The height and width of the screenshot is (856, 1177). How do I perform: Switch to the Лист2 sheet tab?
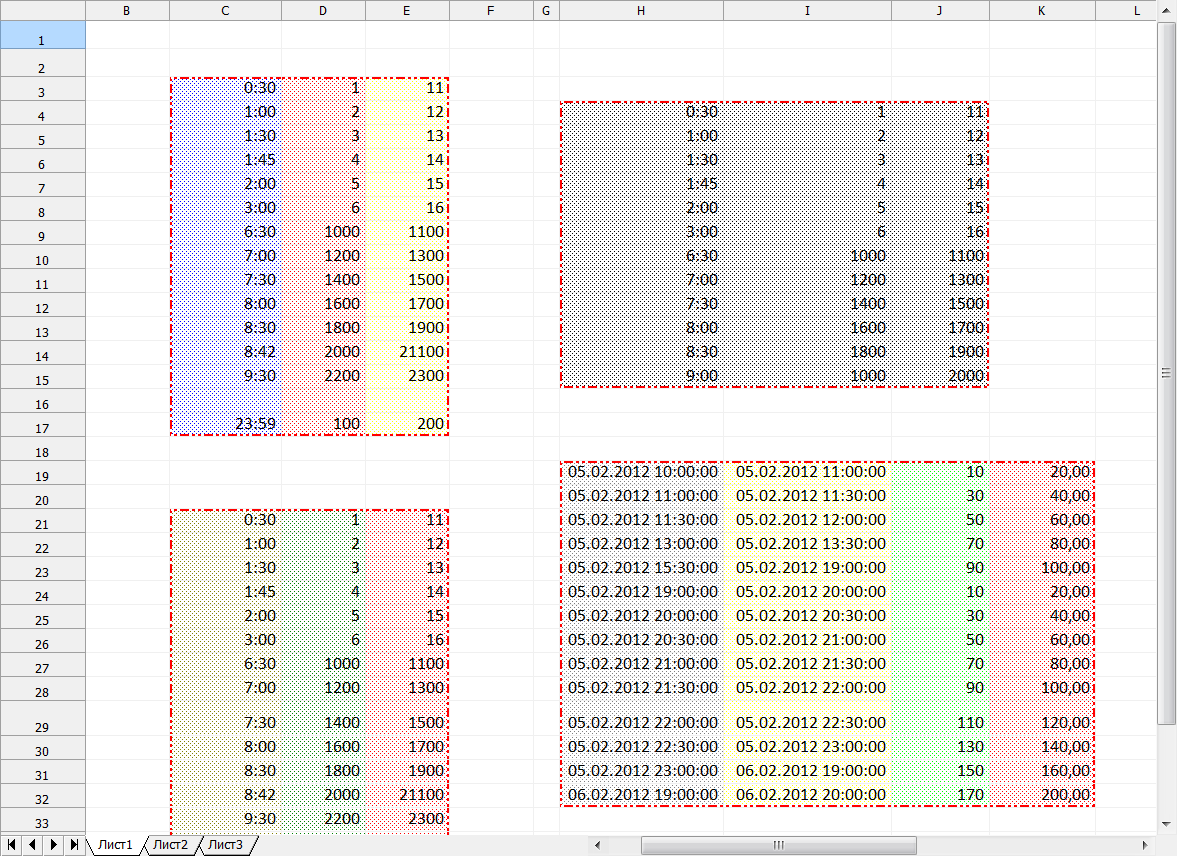[169, 845]
